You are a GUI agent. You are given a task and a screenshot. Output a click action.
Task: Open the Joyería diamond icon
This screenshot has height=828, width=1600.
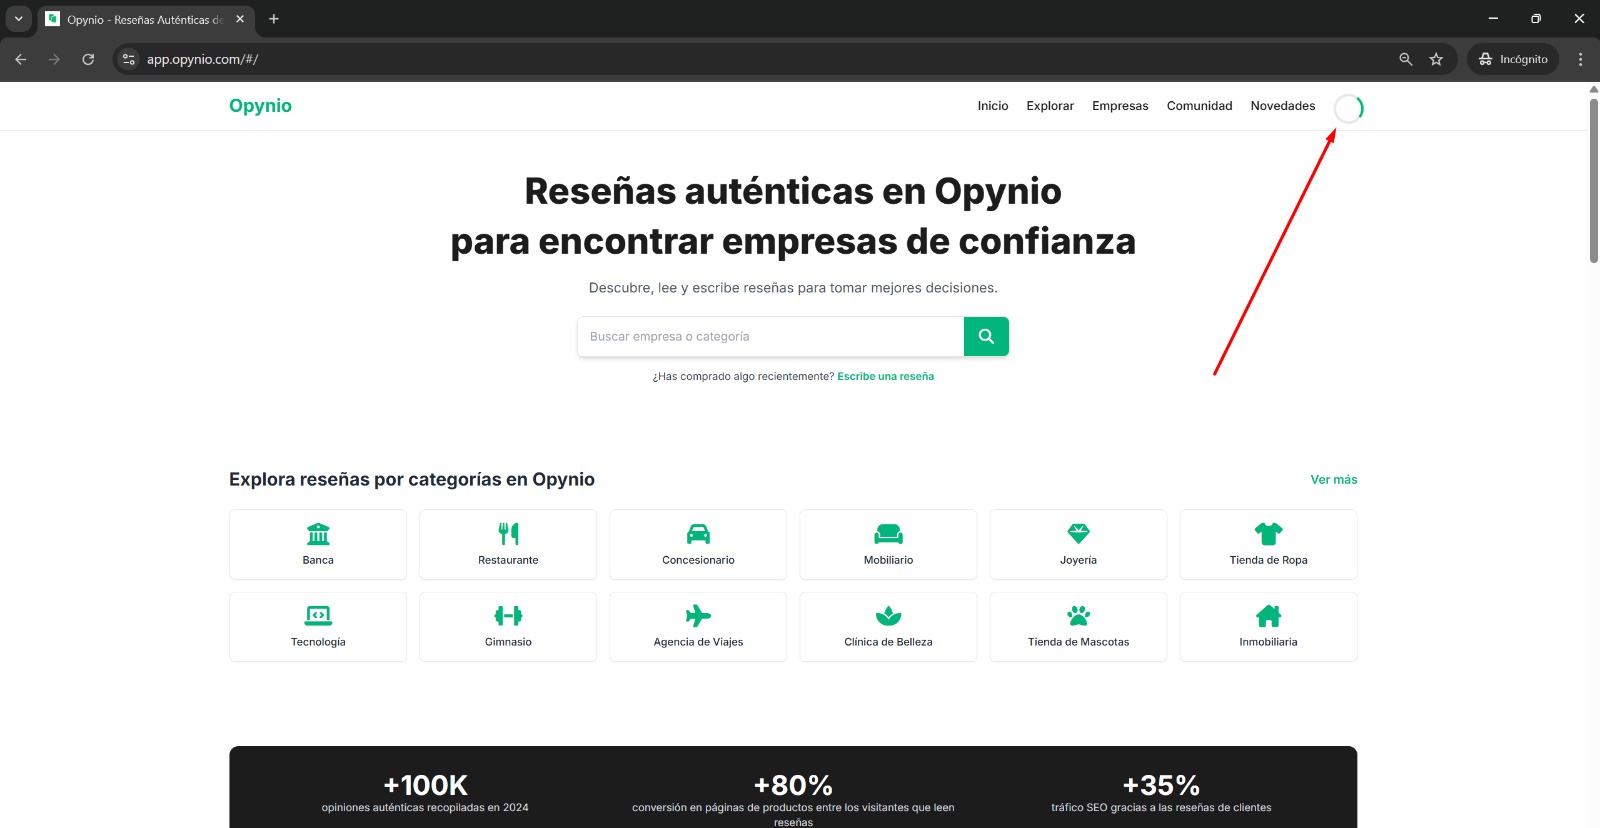click(x=1078, y=534)
